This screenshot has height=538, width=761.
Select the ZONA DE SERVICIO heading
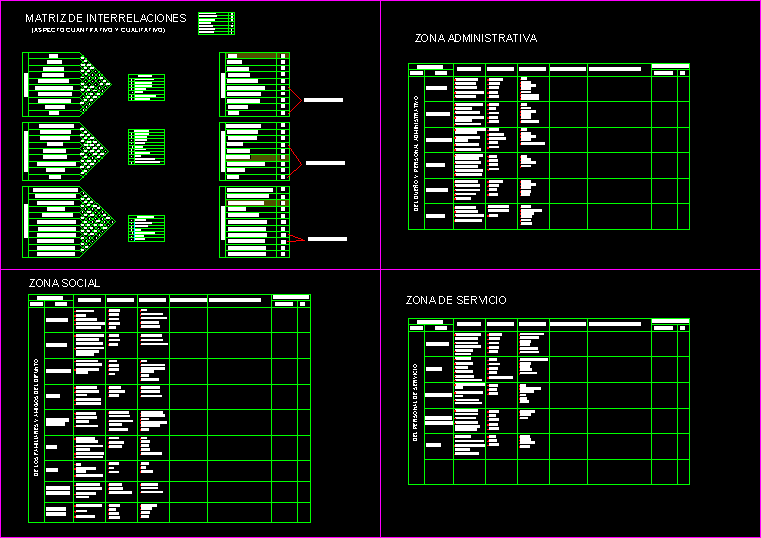pos(455,300)
